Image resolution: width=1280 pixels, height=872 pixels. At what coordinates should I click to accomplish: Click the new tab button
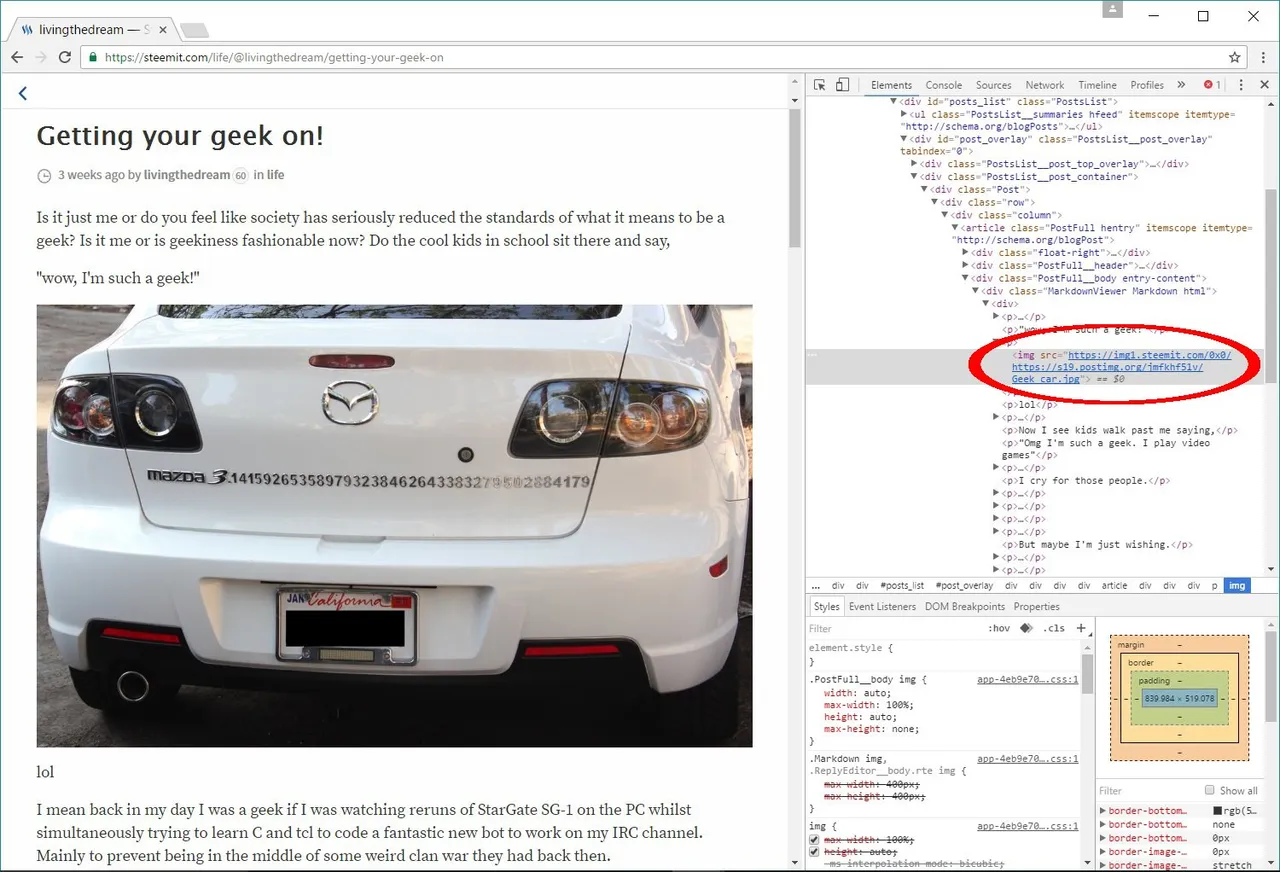(x=194, y=30)
